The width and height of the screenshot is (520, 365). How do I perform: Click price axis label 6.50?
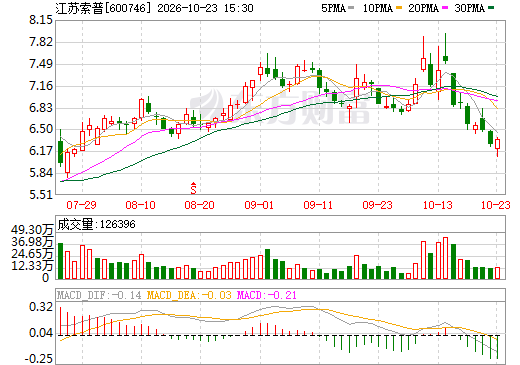41,129
